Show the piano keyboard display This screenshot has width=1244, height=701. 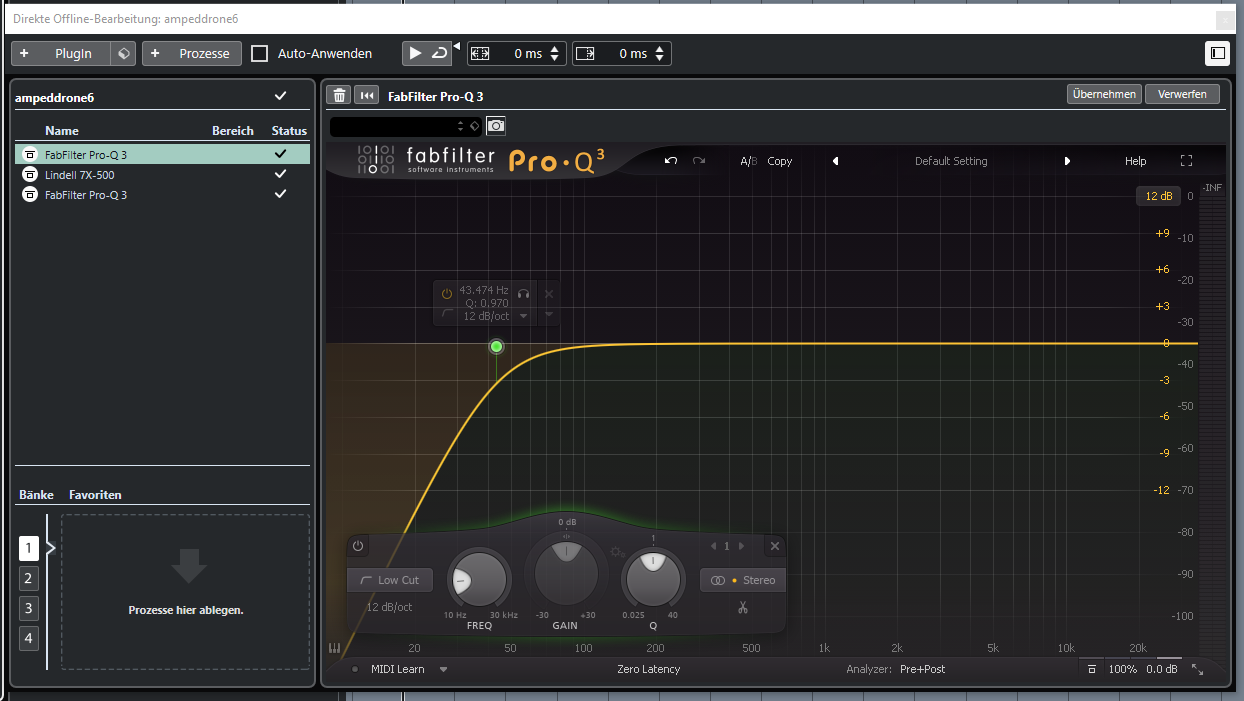(x=334, y=649)
